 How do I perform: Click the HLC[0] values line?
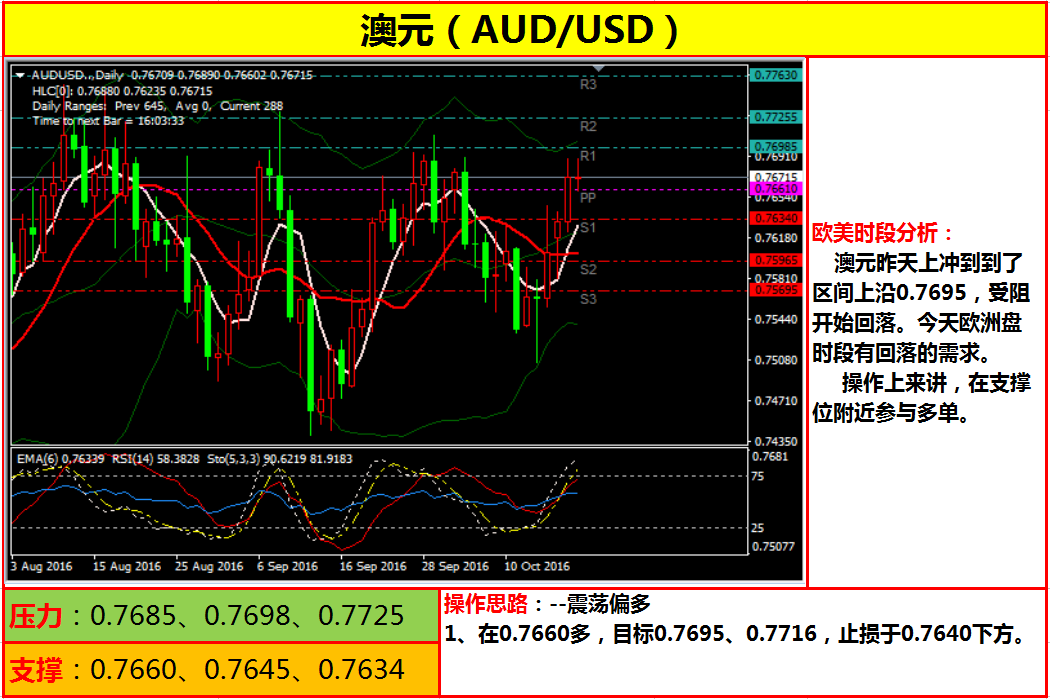coord(122,91)
